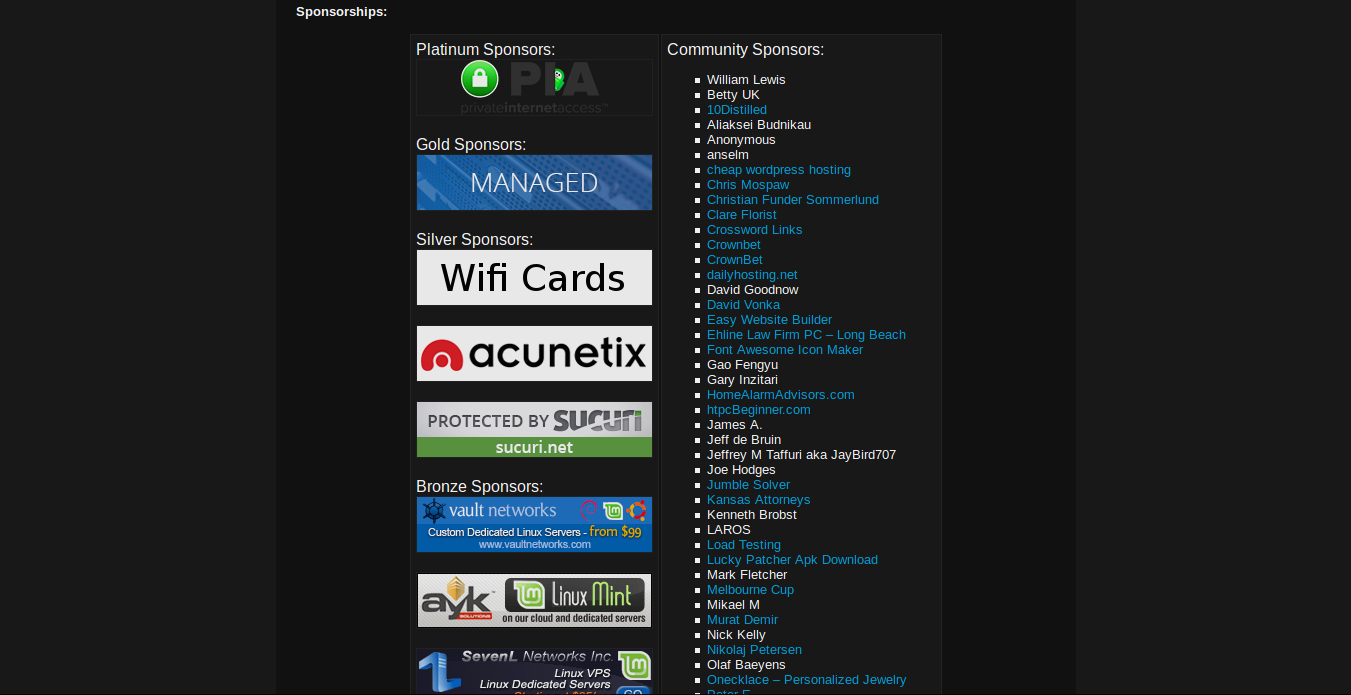
Task: Open HomeAlarmAdvisors.com
Action: (x=781, y=395)
